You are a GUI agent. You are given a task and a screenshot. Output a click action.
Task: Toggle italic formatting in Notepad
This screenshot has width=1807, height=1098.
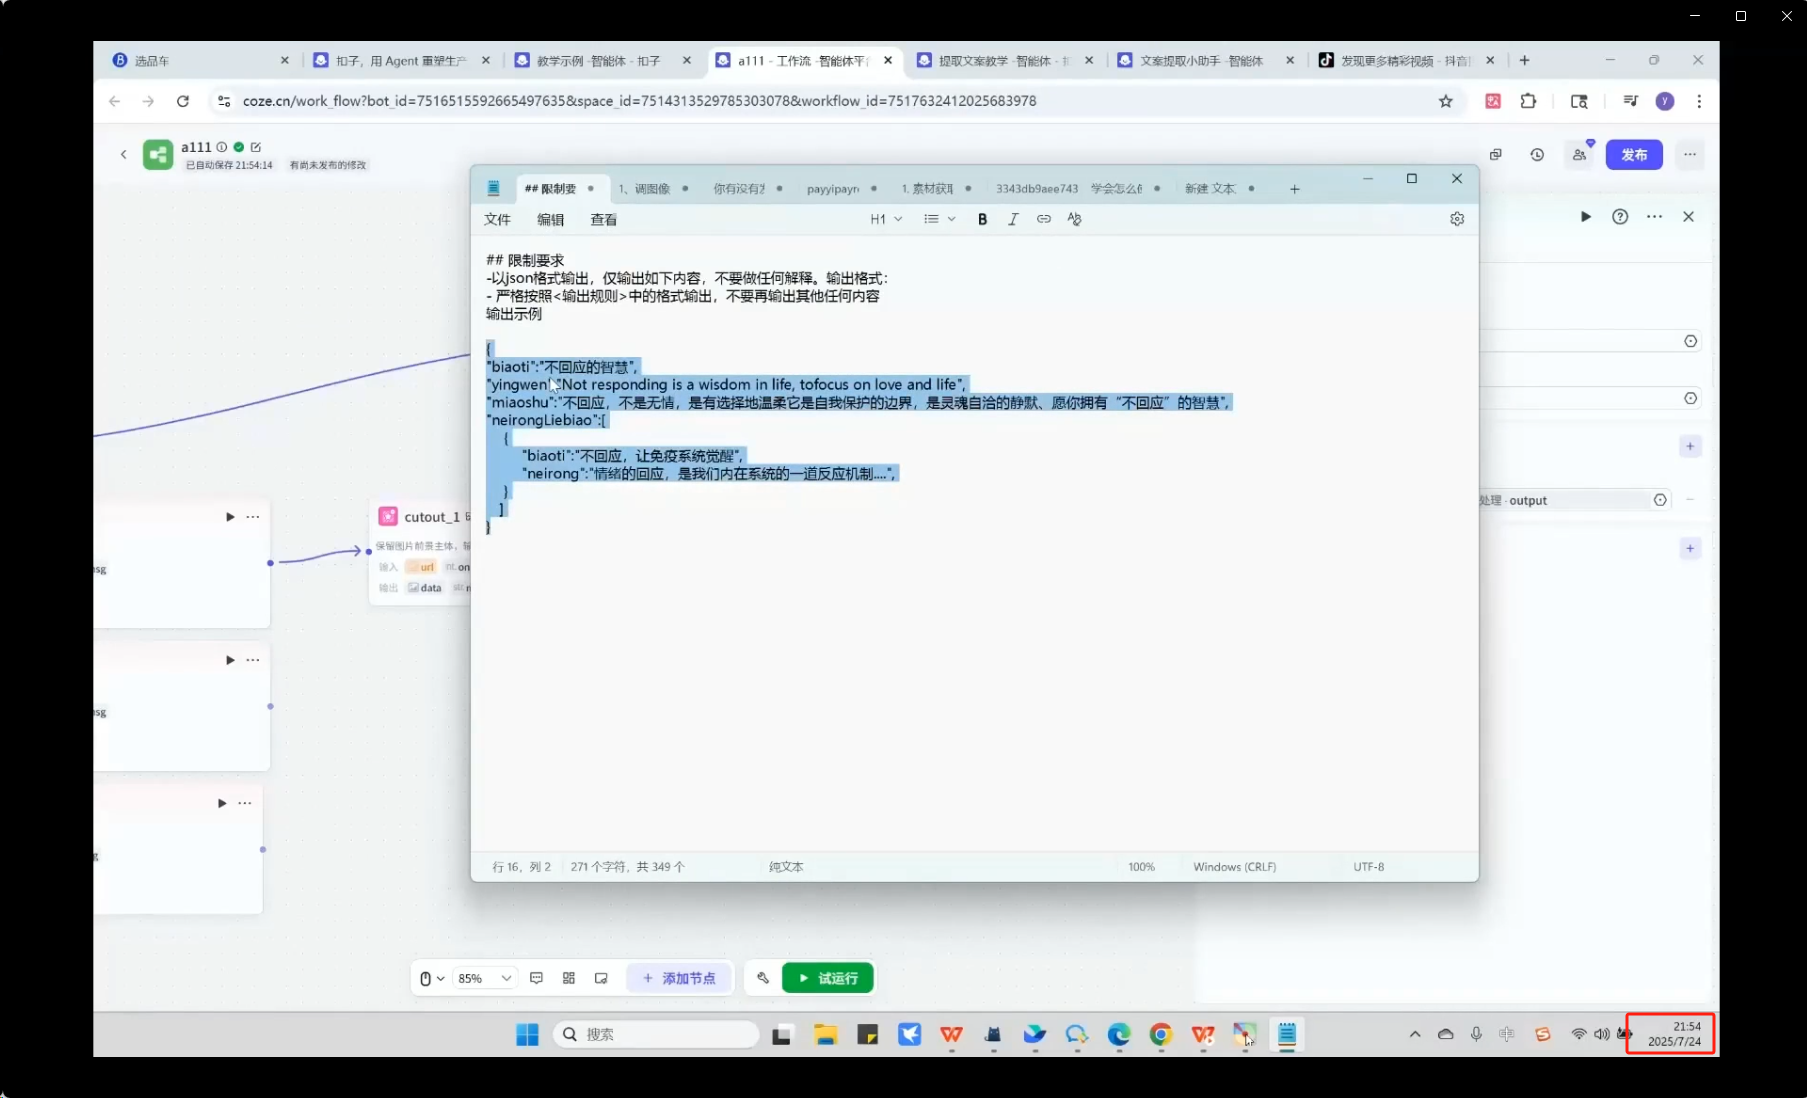1013,219
